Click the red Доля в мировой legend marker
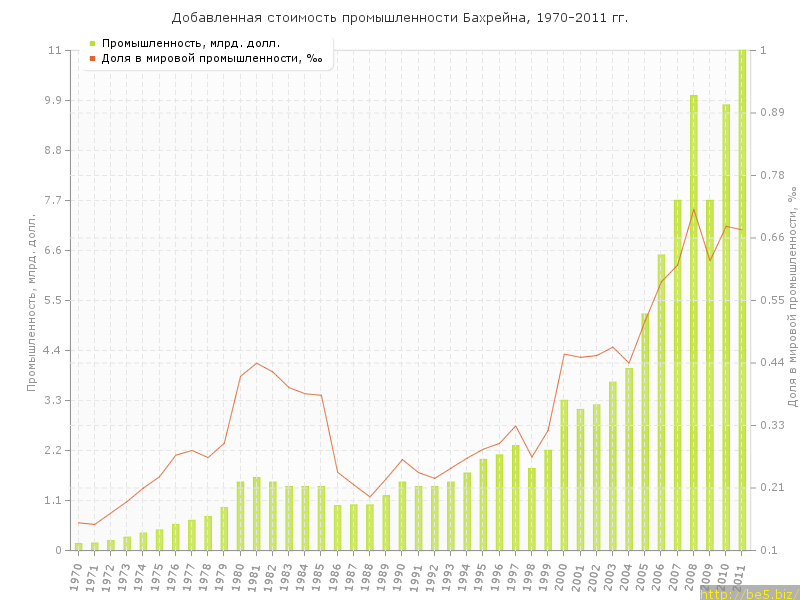 click(x=92, y=58)
